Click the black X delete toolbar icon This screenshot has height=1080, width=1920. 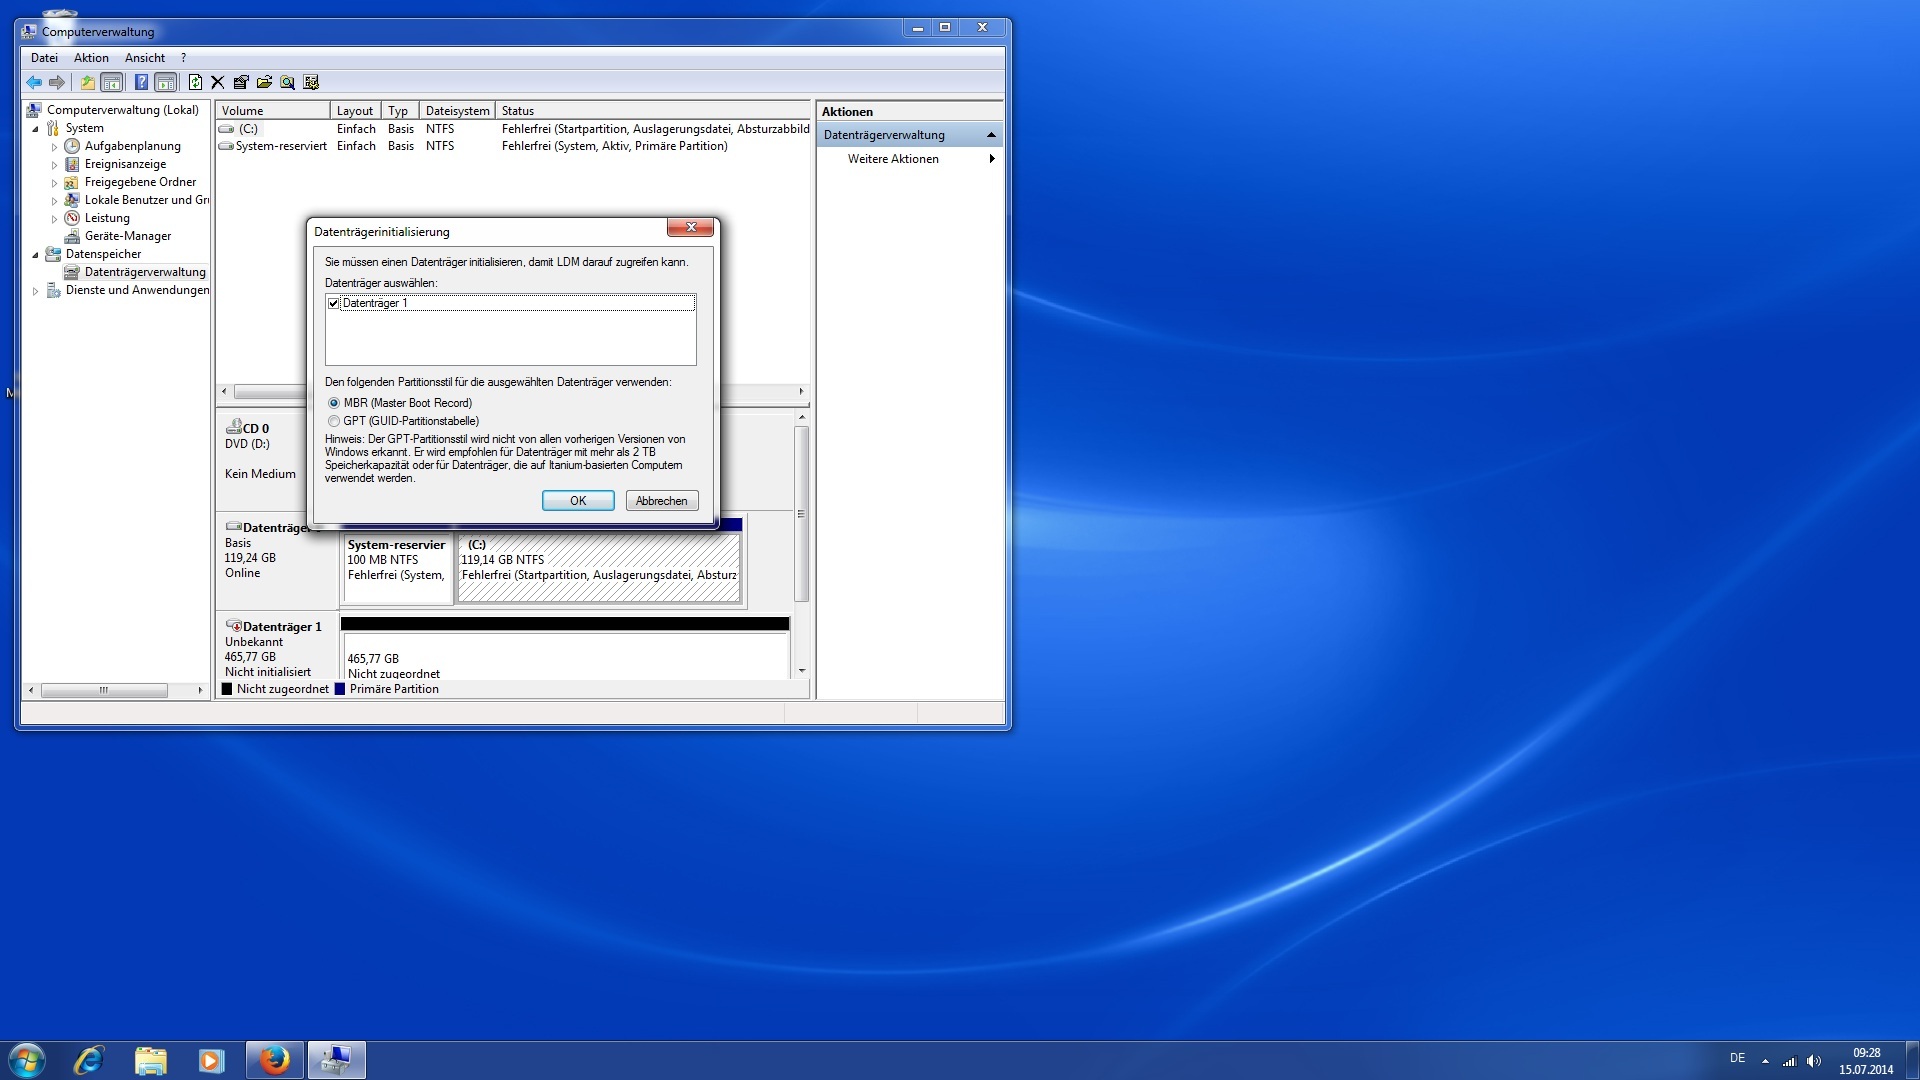(217, 82)
